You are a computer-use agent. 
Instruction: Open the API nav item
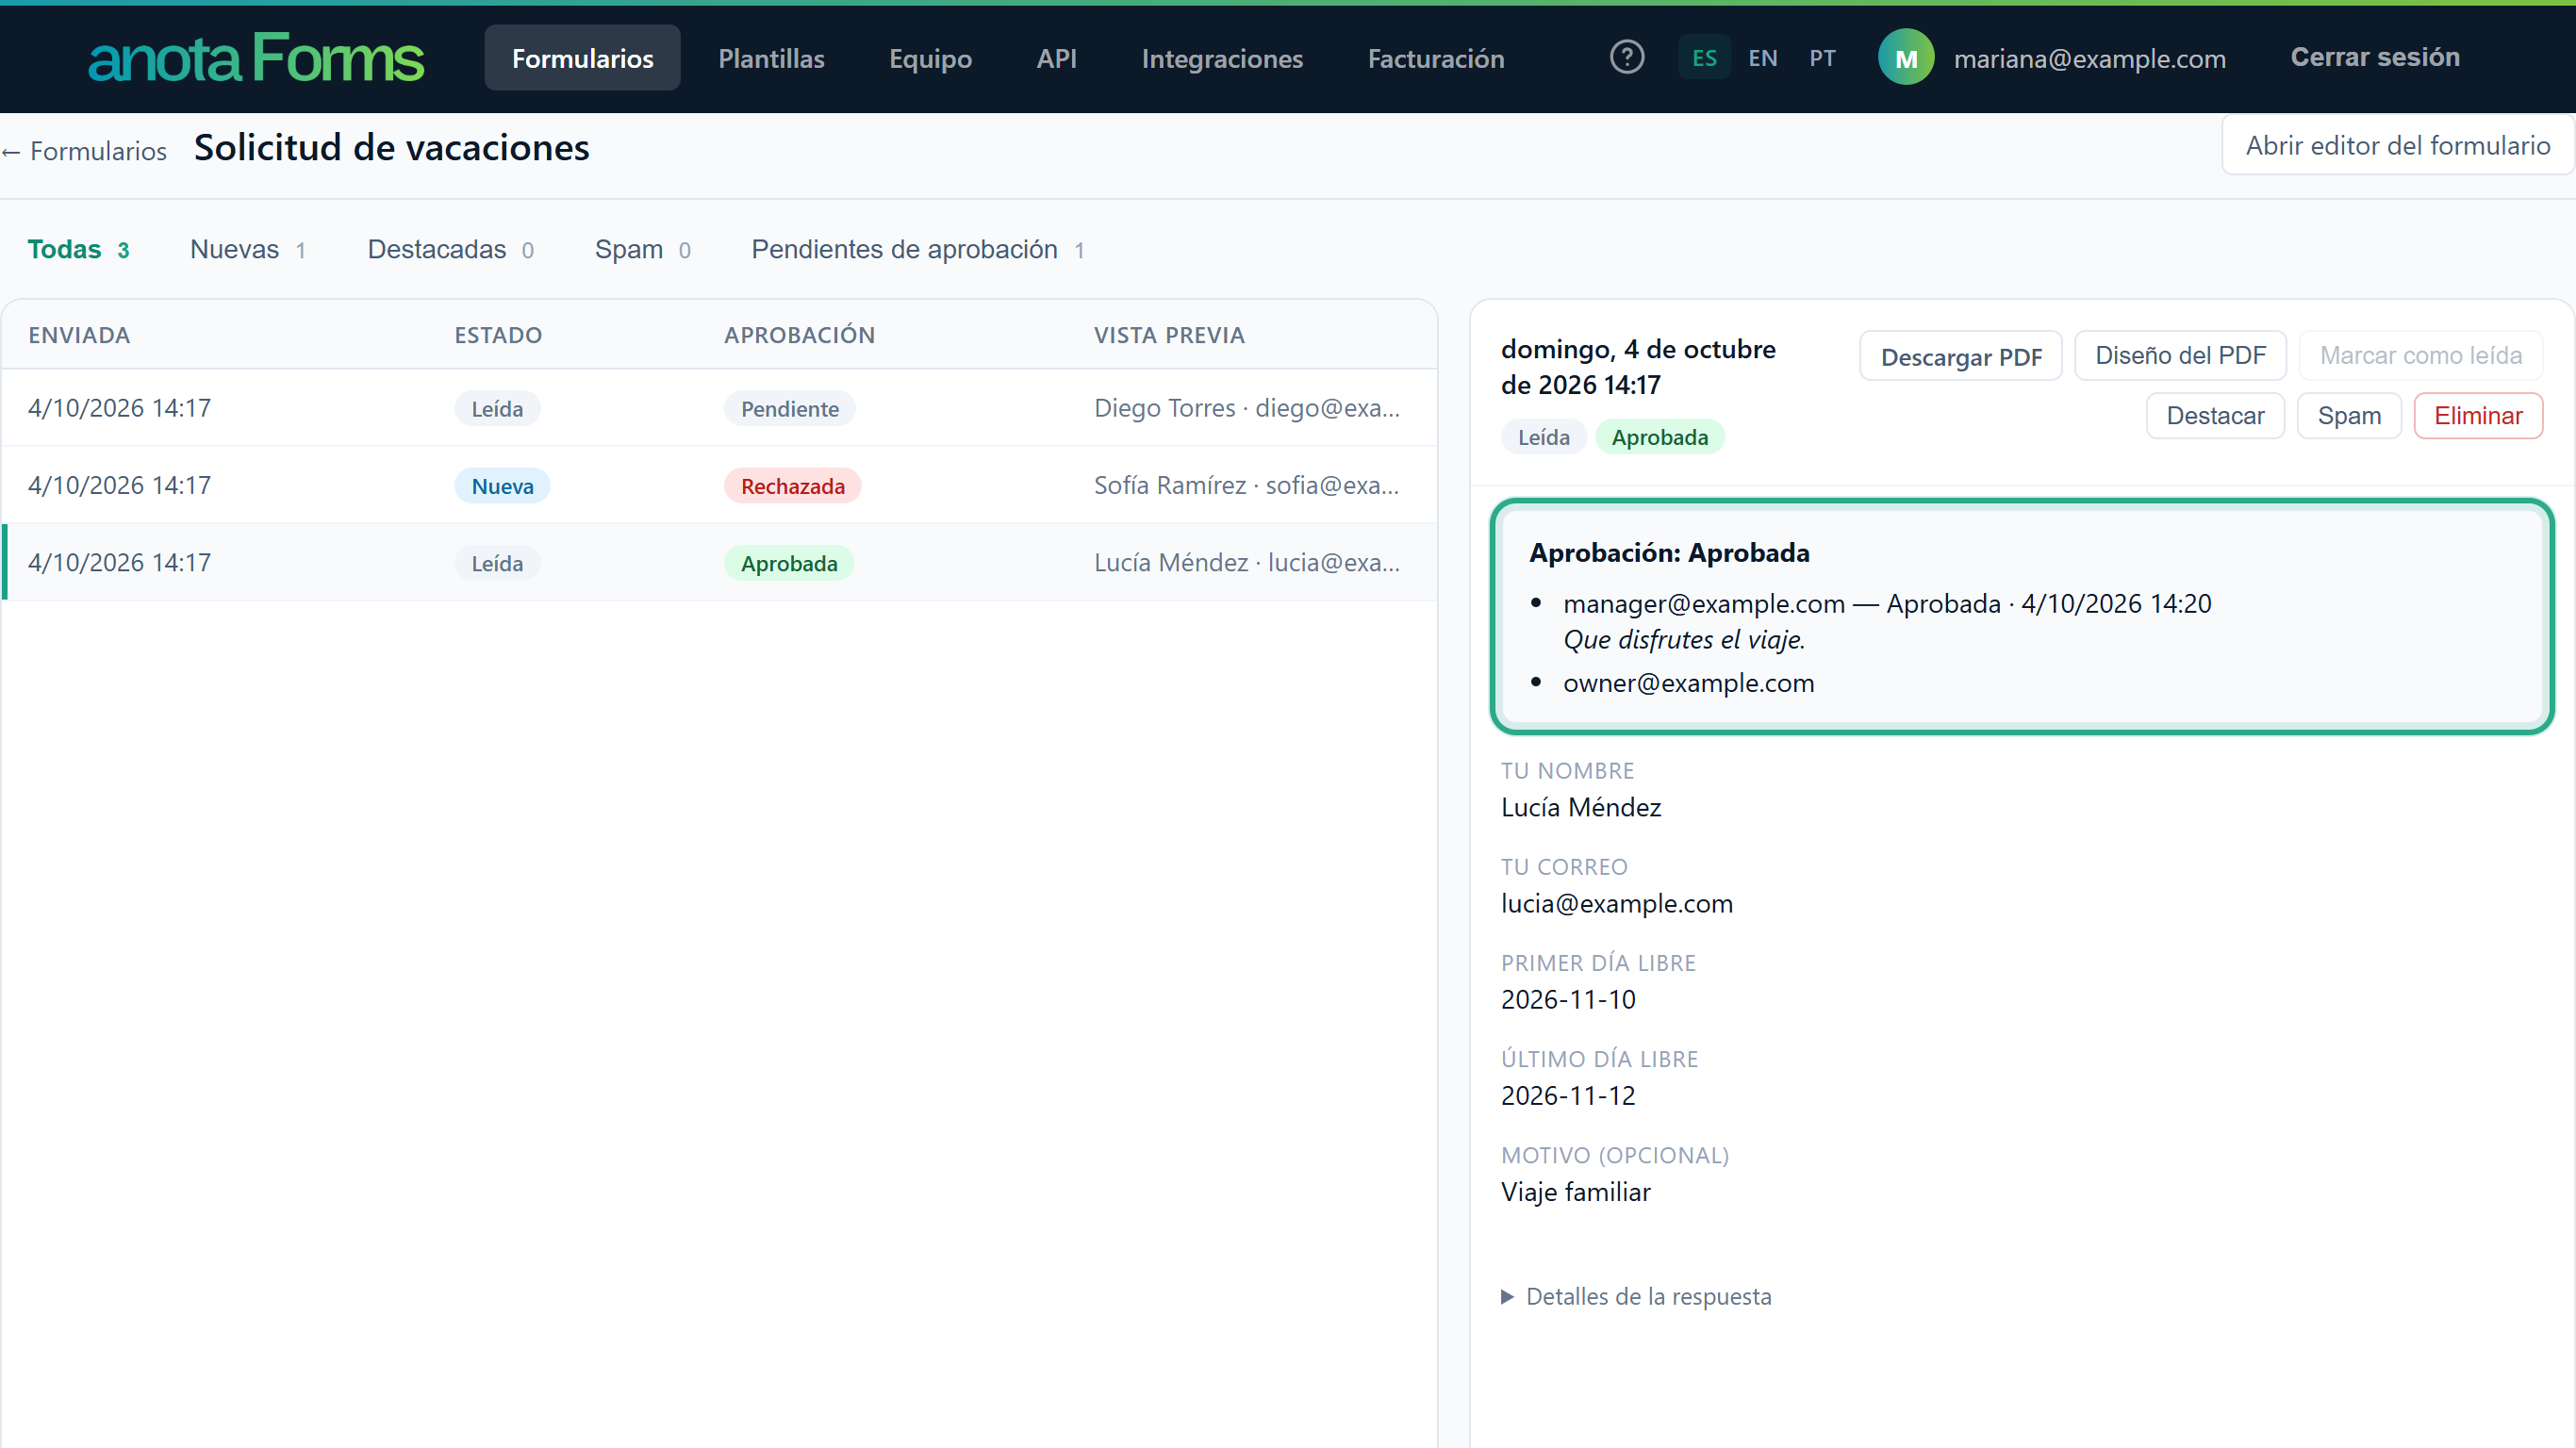(x=1056, y=58)
